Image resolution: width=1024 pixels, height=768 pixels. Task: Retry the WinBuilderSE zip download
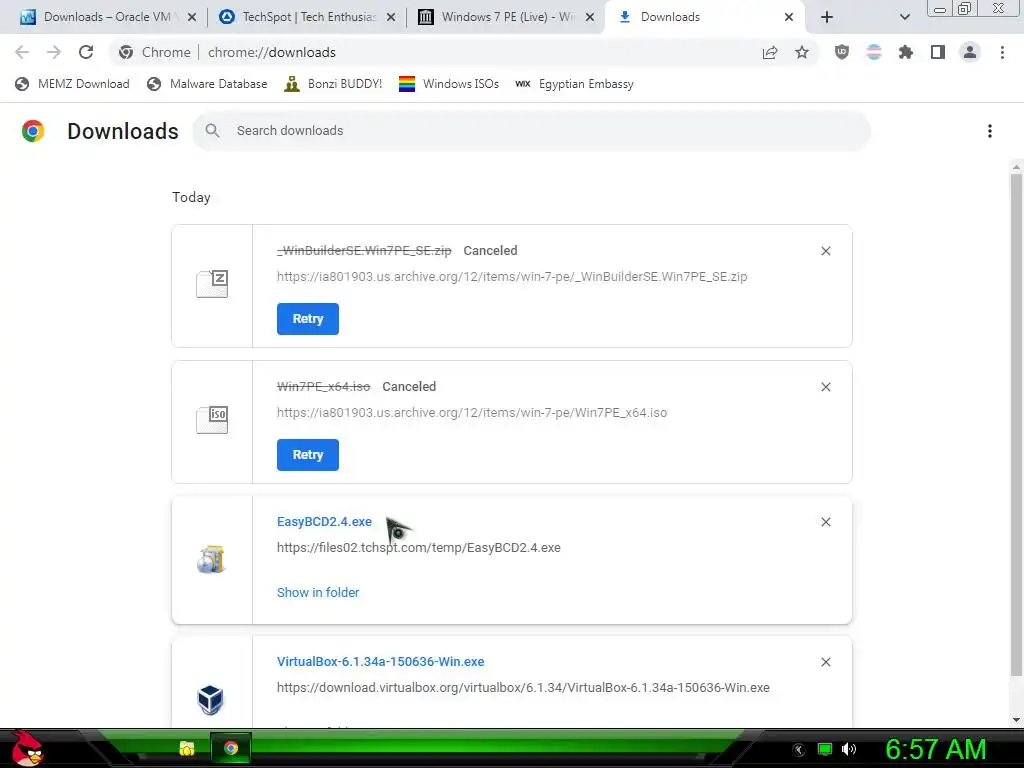(x=308, y=319)
